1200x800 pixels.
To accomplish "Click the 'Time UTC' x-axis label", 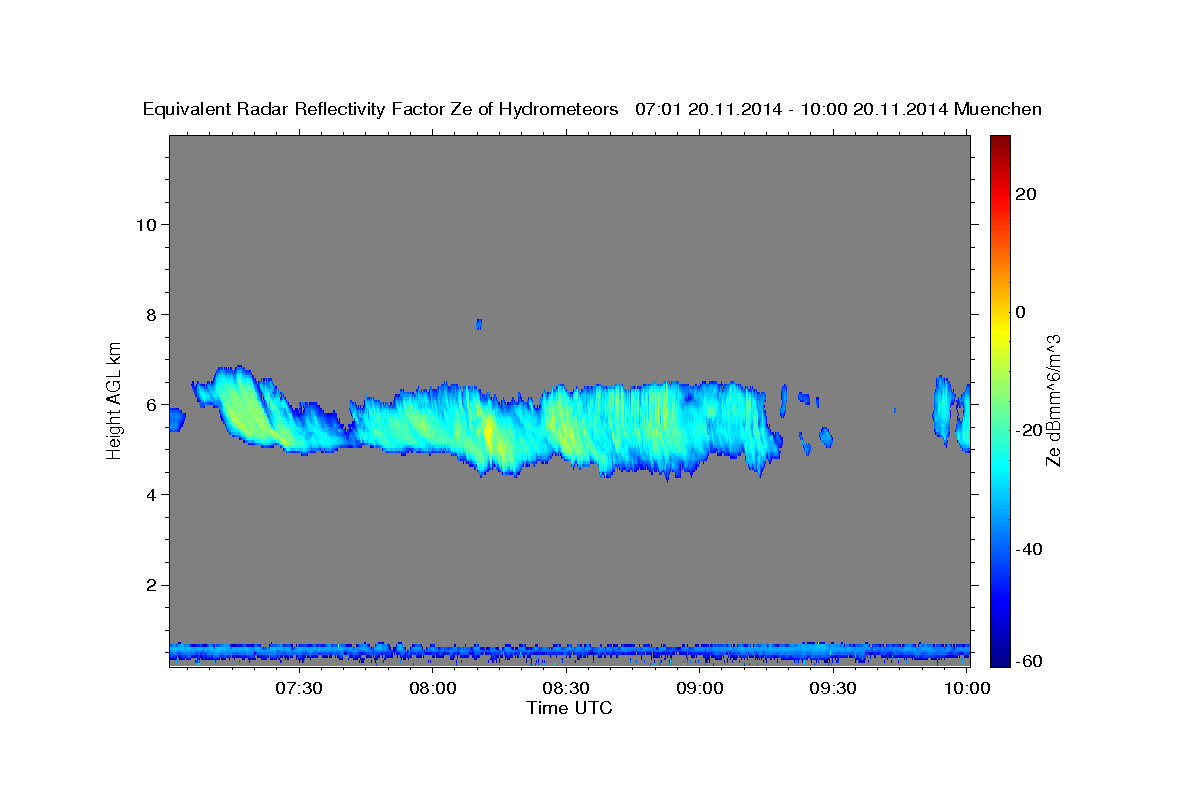I will (569, 708).
